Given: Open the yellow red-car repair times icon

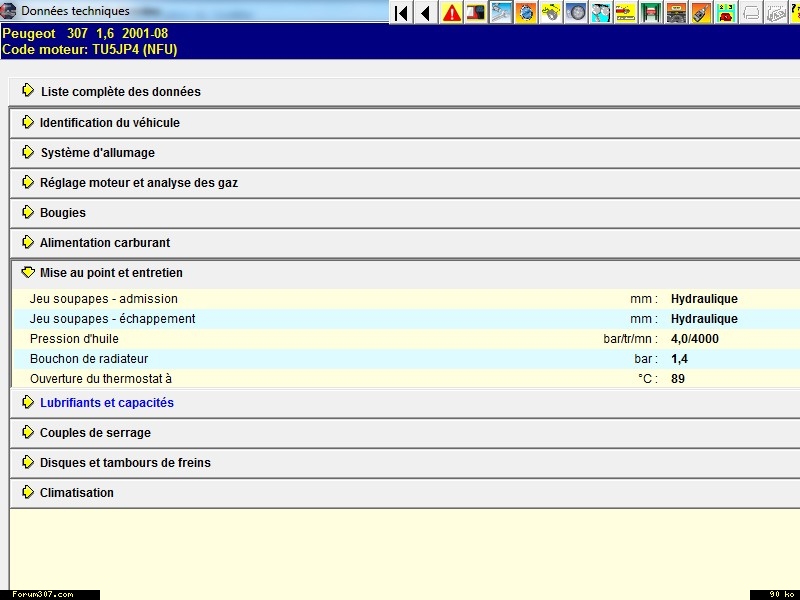Looking at the screenshot, I should [x=626, y=12].
